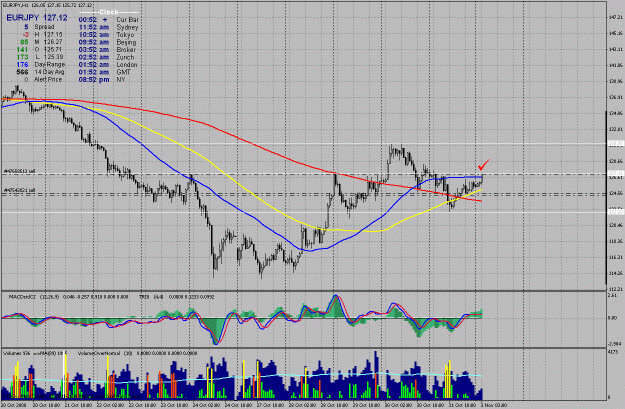Image resolution: width=625 pixels, height=409 pixels.
Task: Click the large 127.12 current price readout
Action: [x=55, y=18]
